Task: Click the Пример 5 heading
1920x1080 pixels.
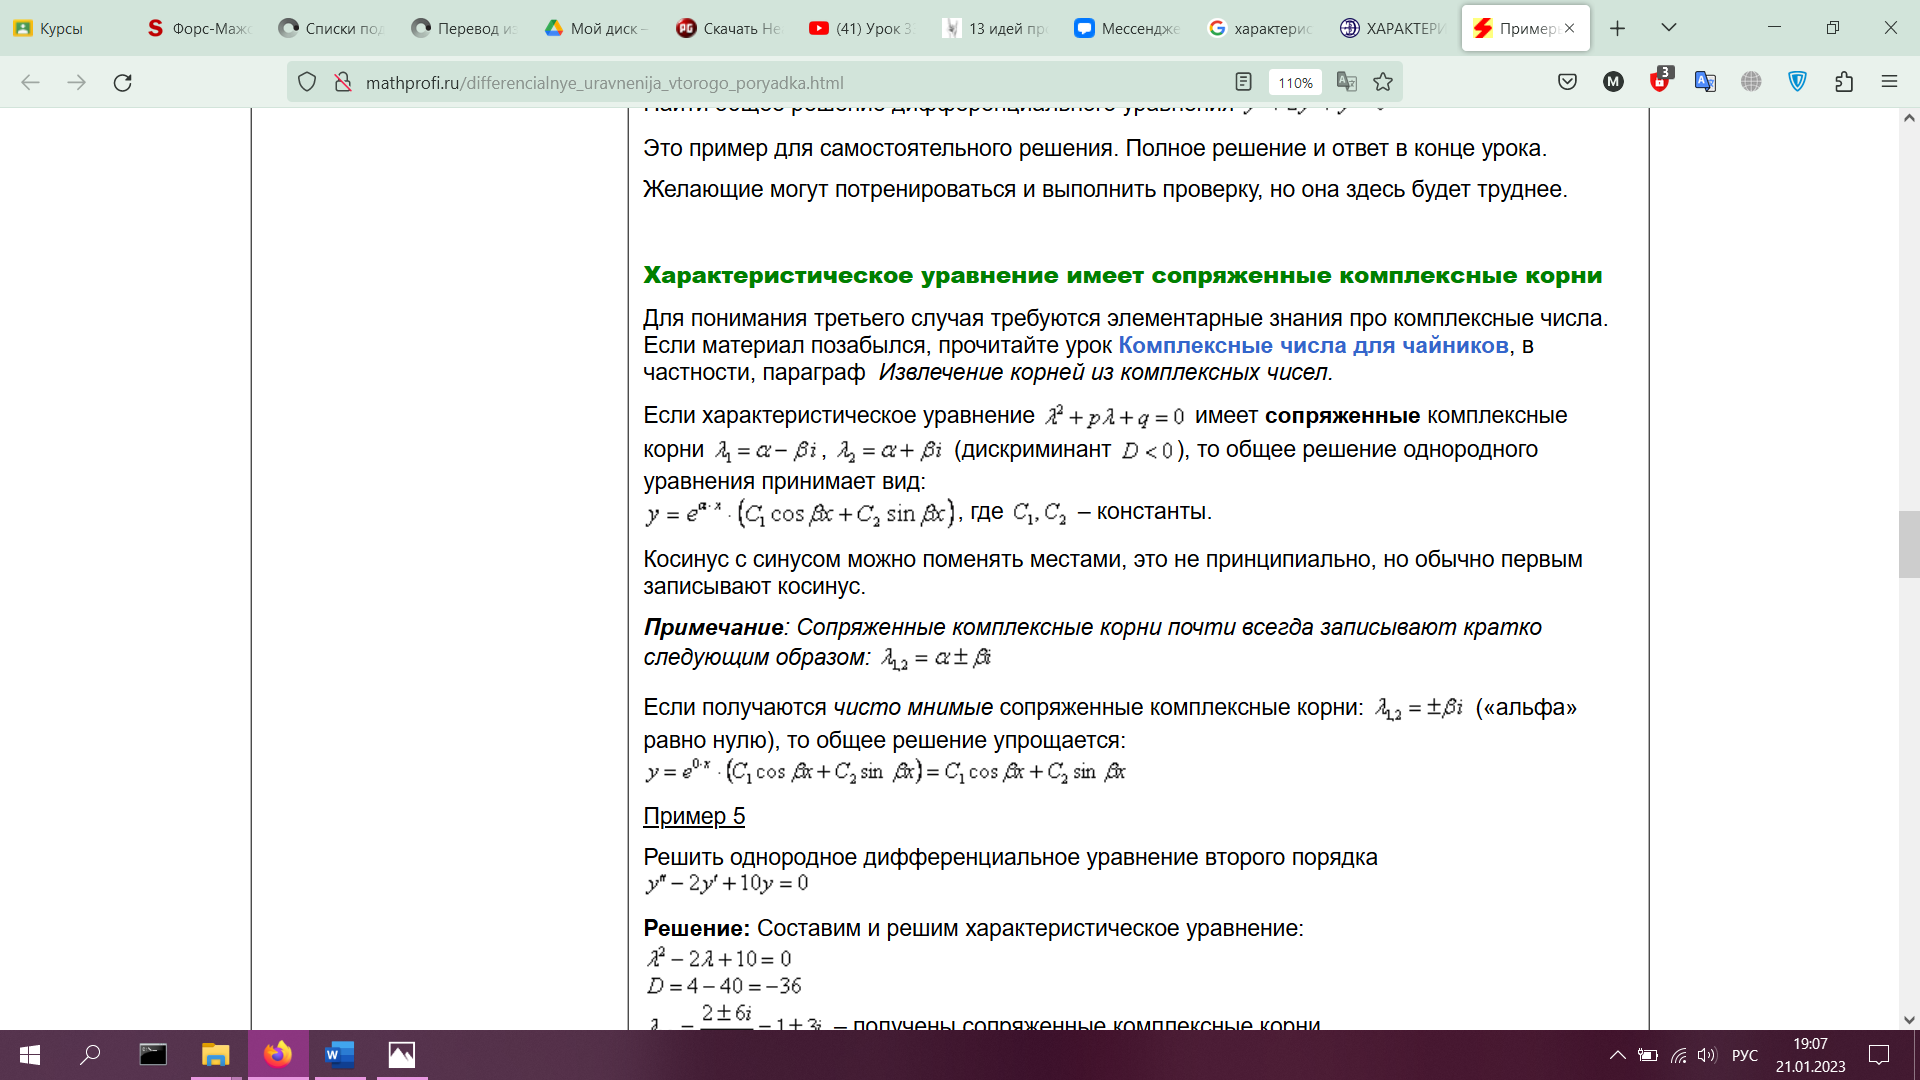Action: pyautogui.click(x=694, y=816)
